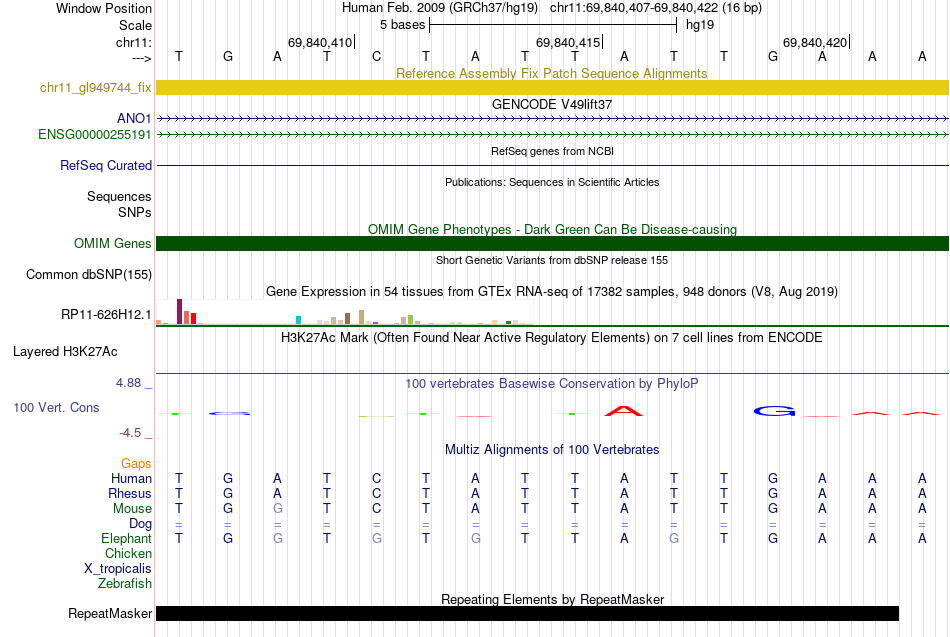950x637 pixels.
Task: Select the Dog alignment row label
Action: tap(140, 524)
